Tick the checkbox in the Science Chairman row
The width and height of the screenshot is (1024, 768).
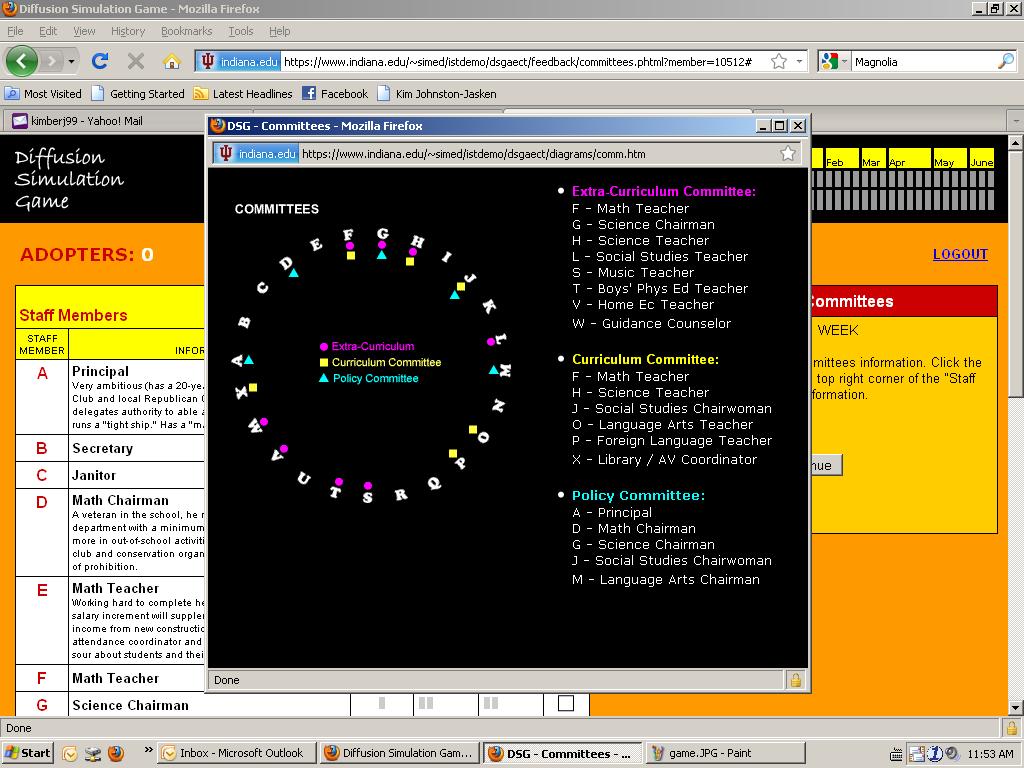pos(566,704)
